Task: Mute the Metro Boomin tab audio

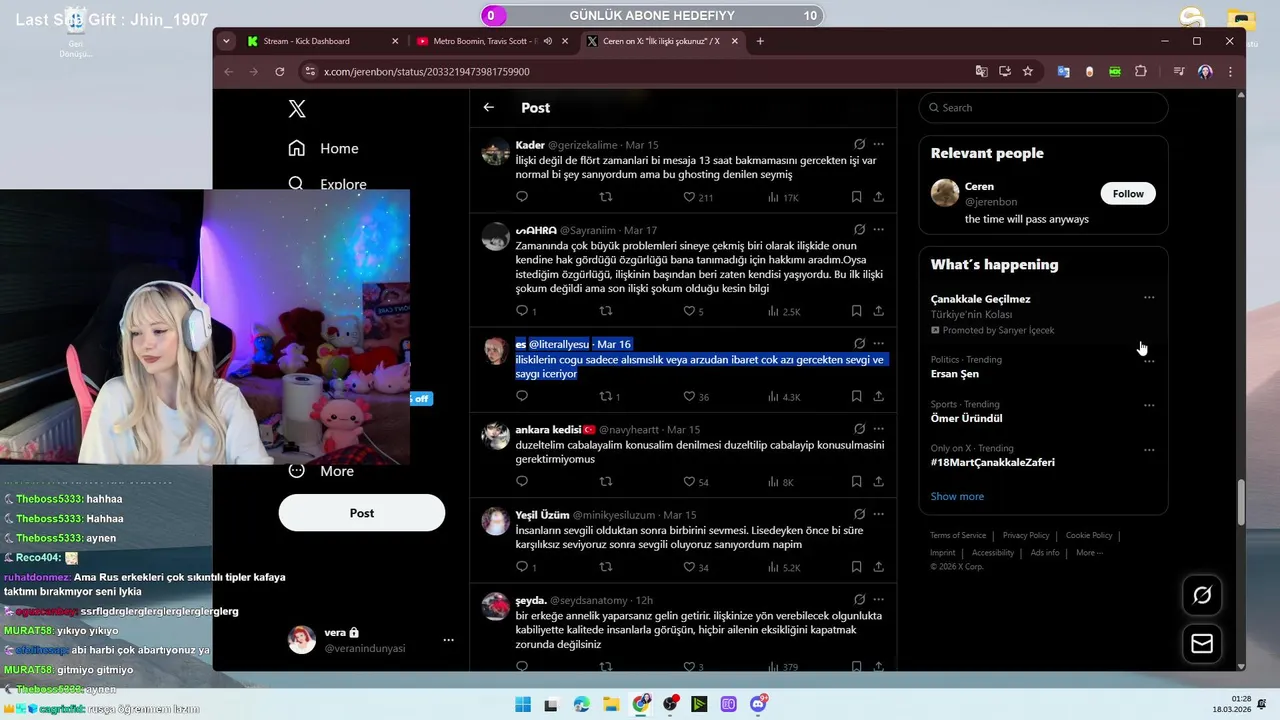Action: 547,41
